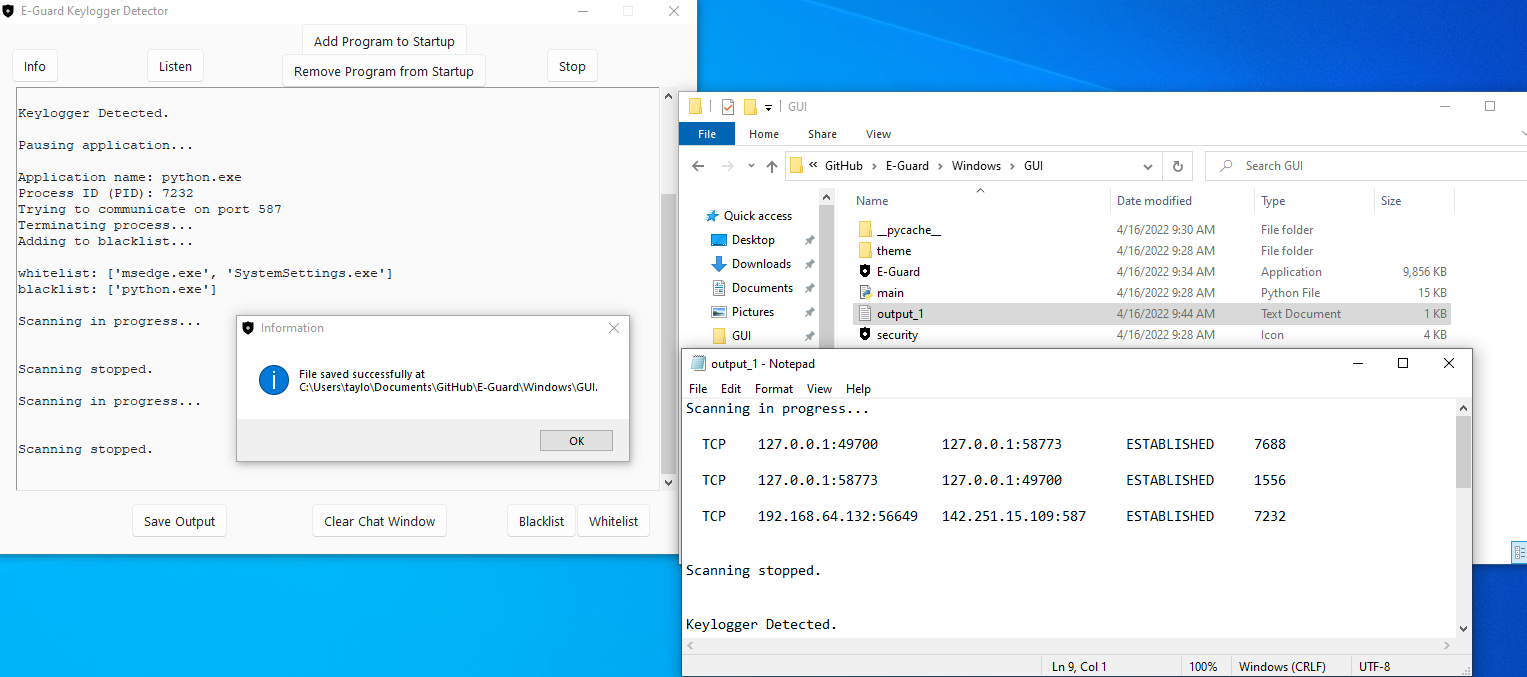
Task: Sort files by Date modified column
Action: 1154,201
